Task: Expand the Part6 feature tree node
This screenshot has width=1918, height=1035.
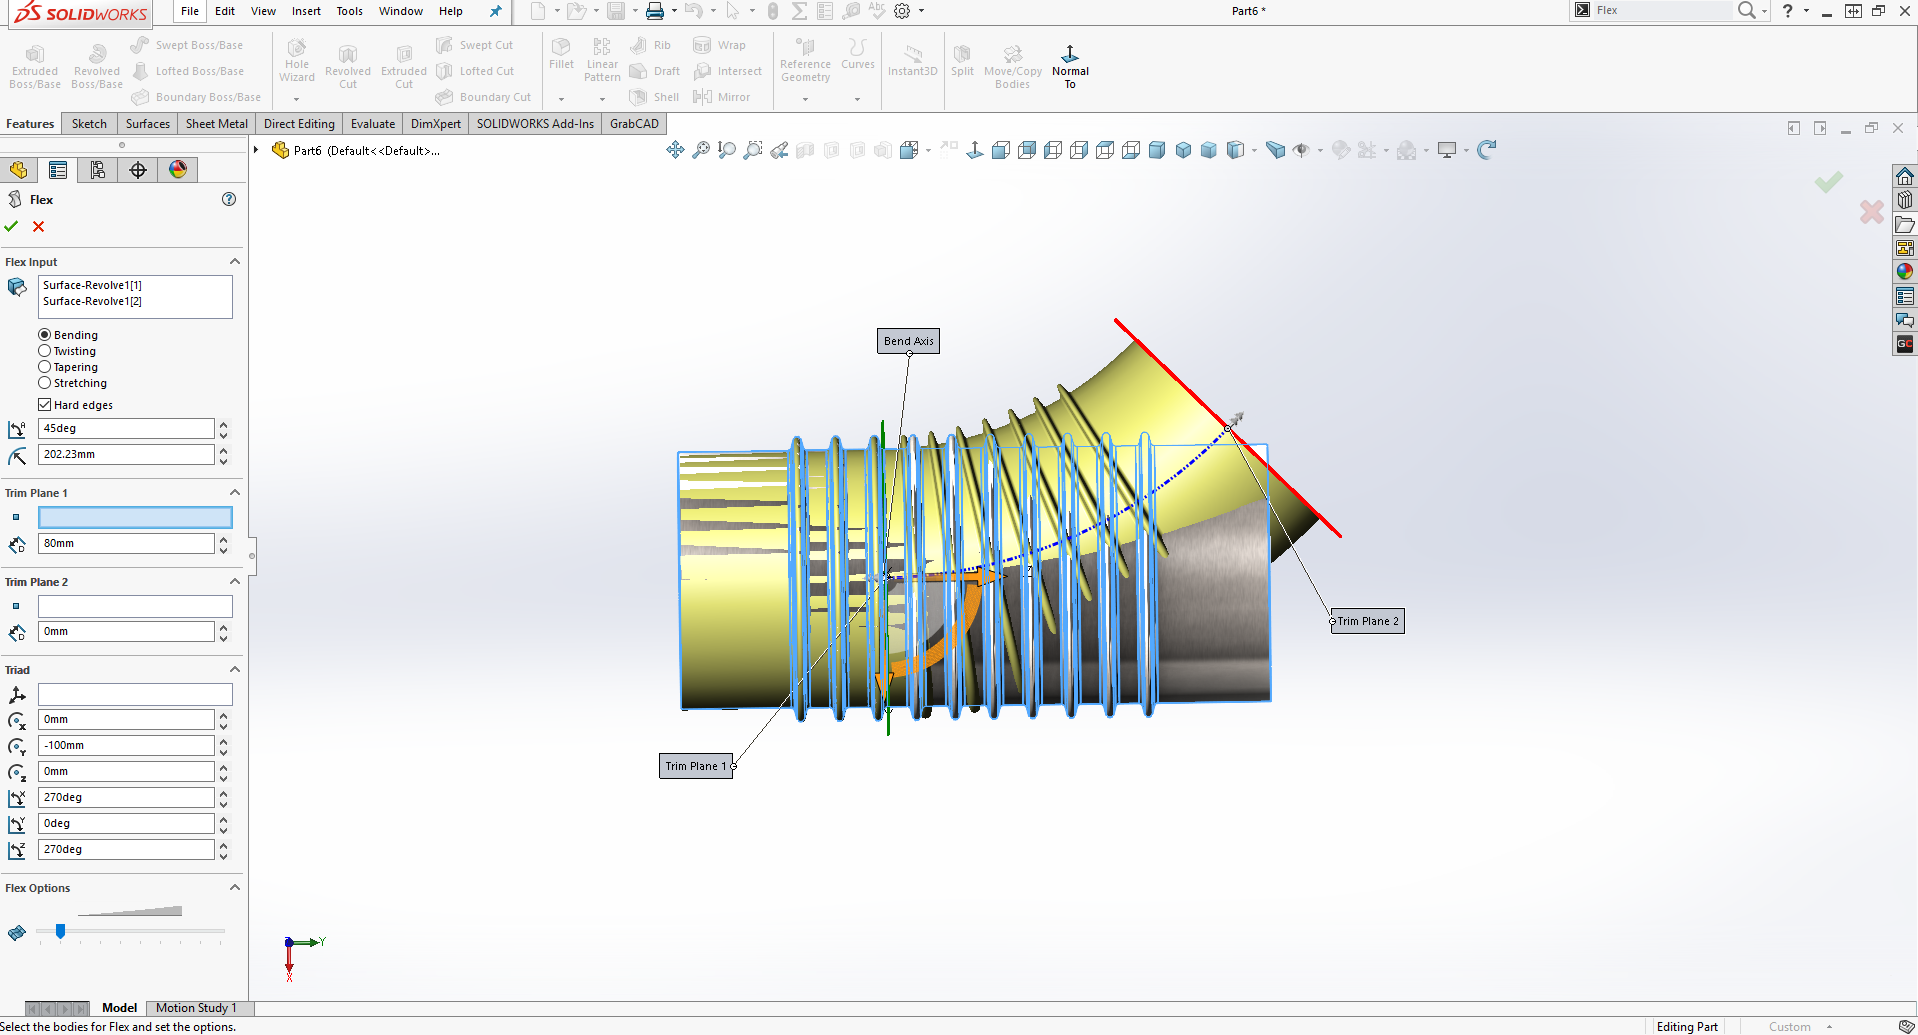Action: pyautogui.click(x=257, y=150)
